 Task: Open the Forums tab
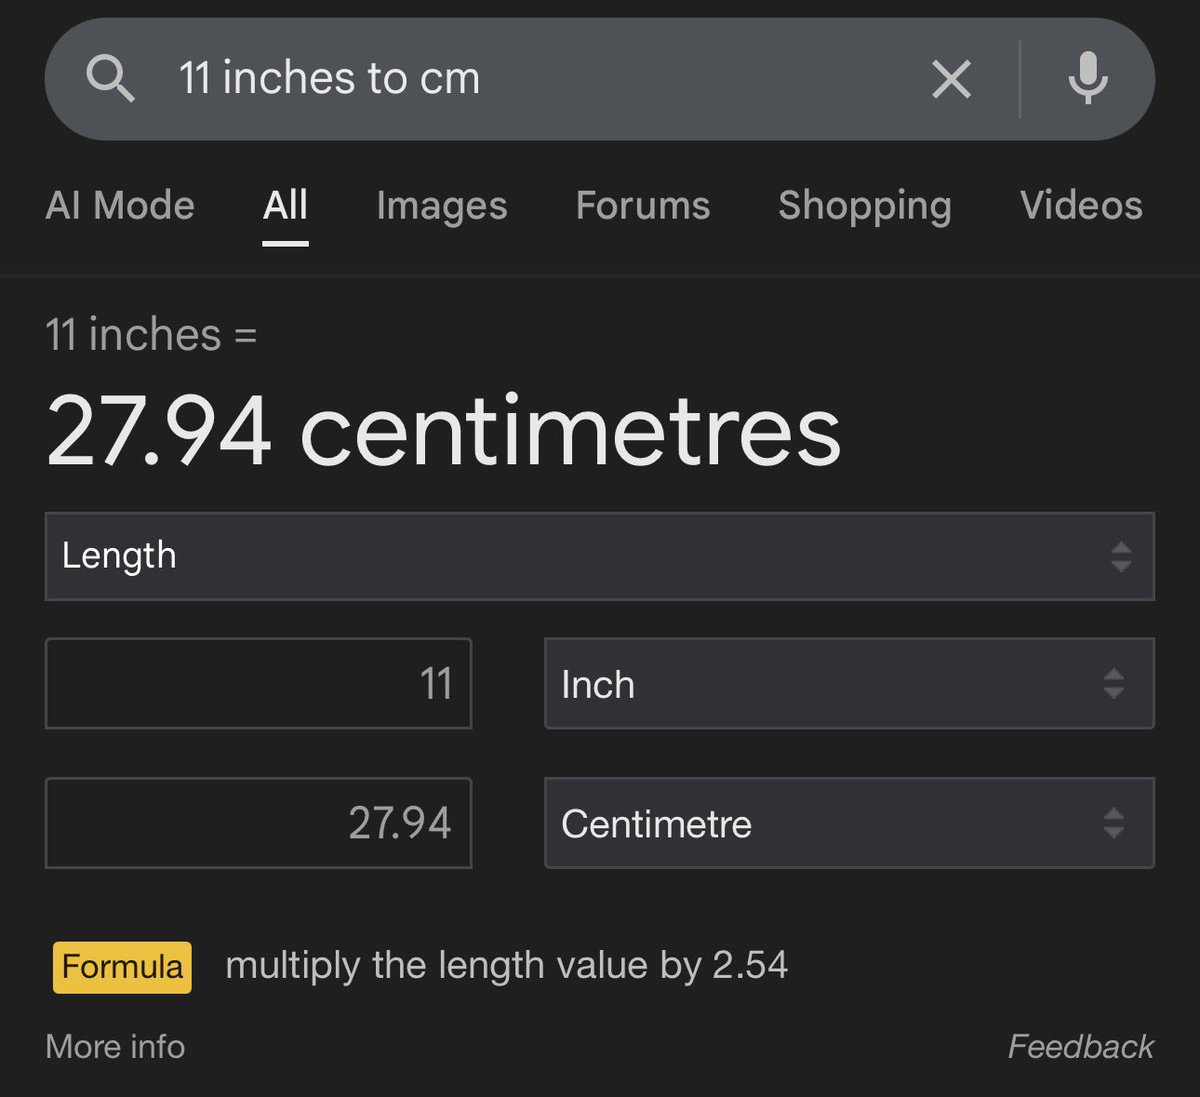(x=643, y=205)
